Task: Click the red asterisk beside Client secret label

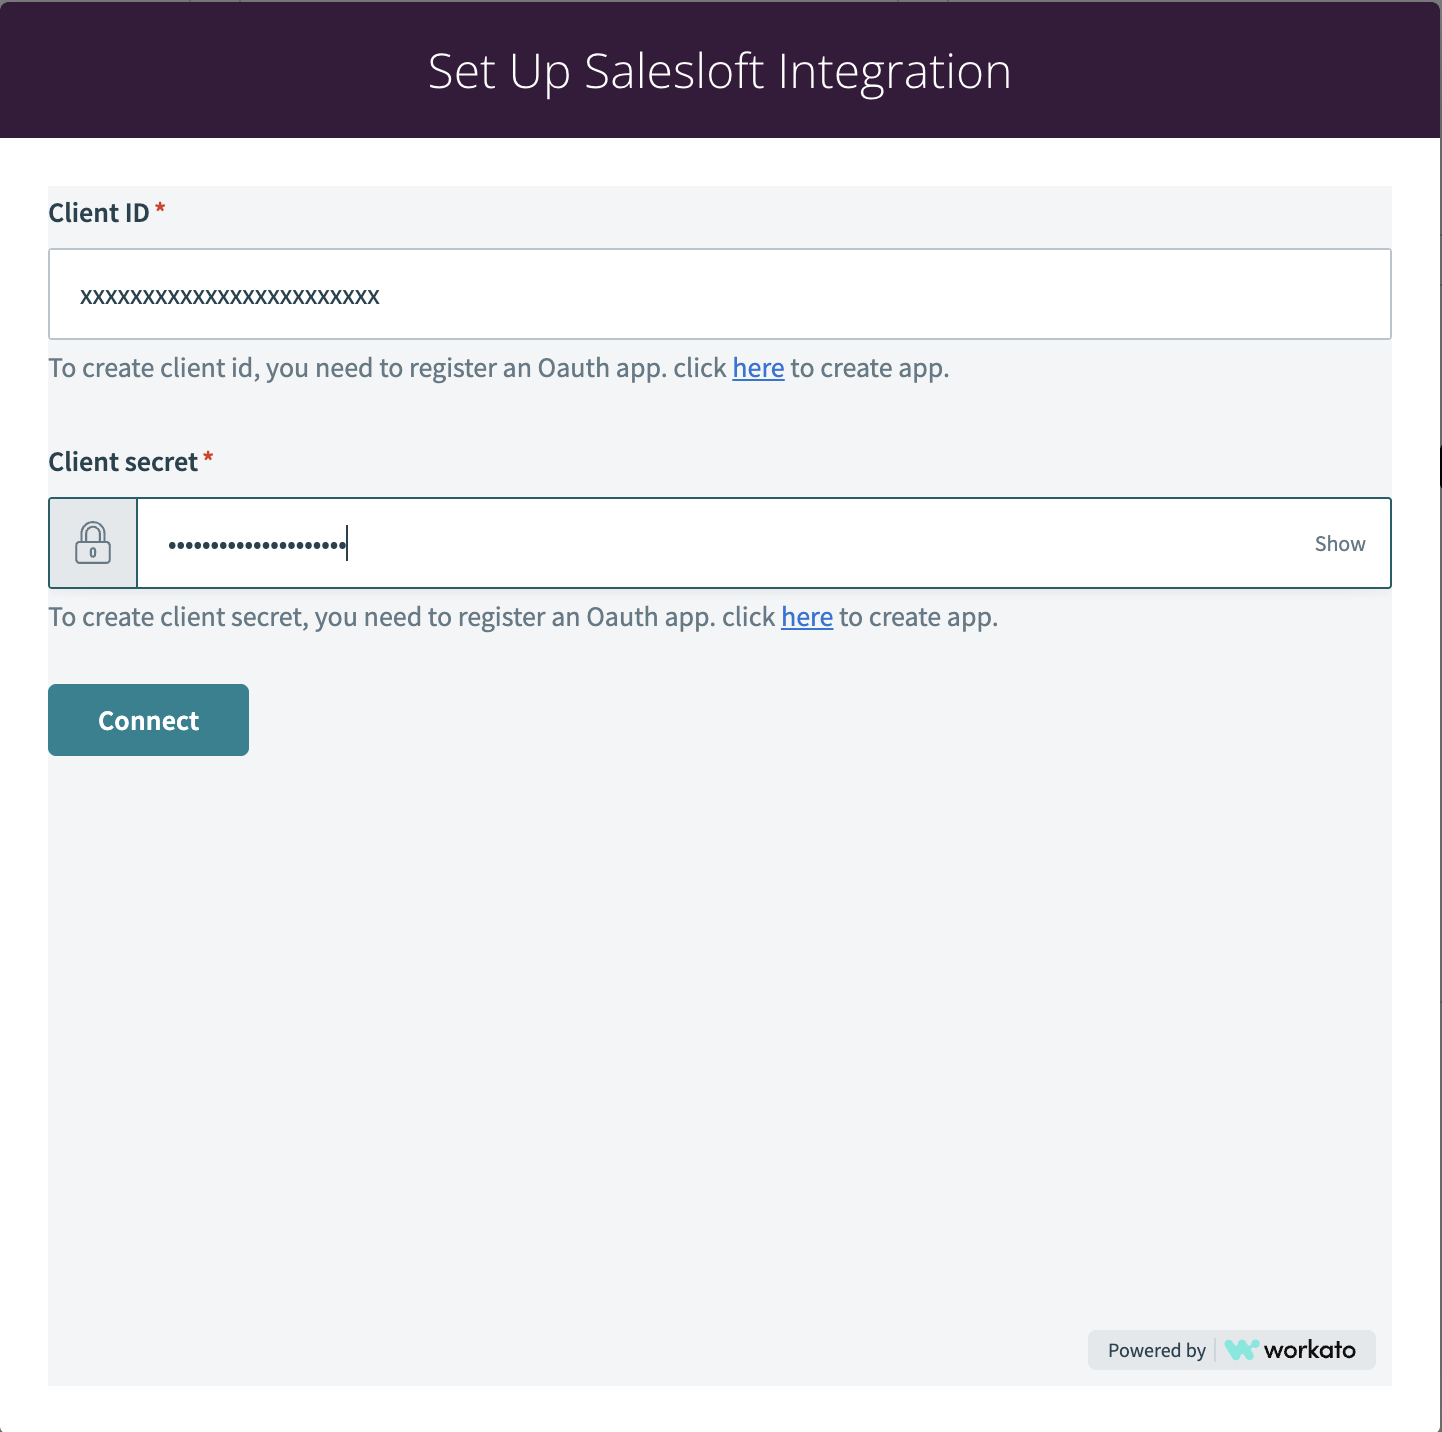Action: 208,457
